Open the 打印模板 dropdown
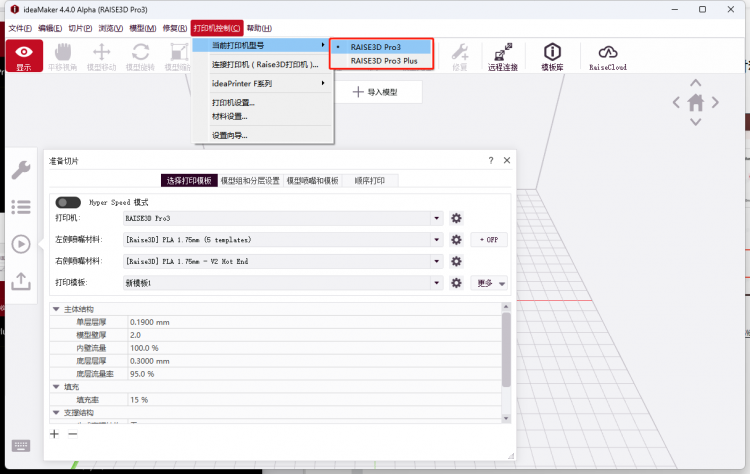This screenshot has width=750, height=474. (437, 283)
